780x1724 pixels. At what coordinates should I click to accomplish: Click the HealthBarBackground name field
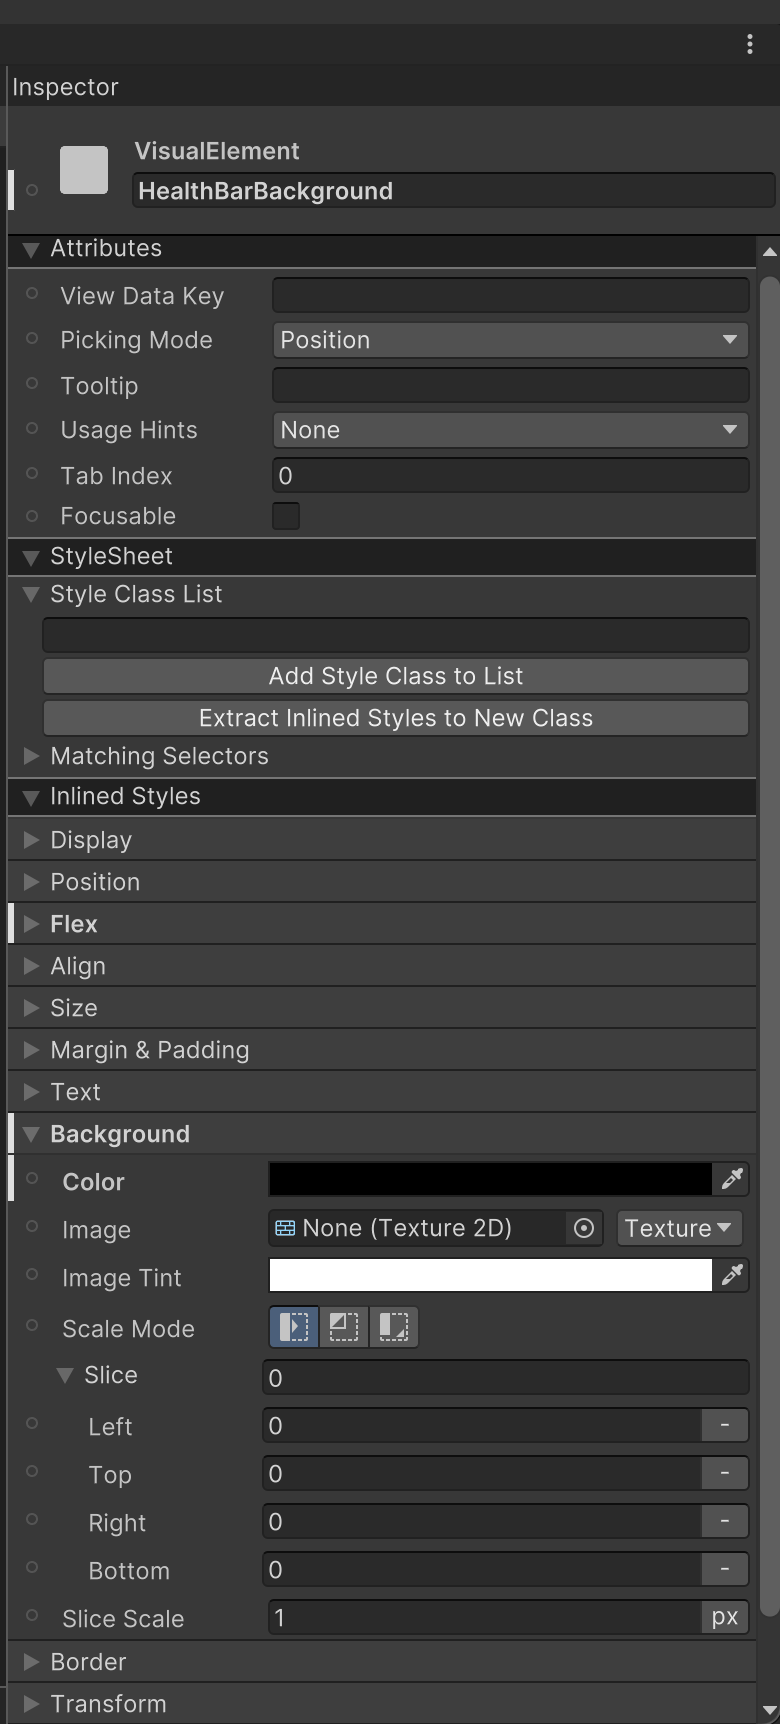click(453, 191)
